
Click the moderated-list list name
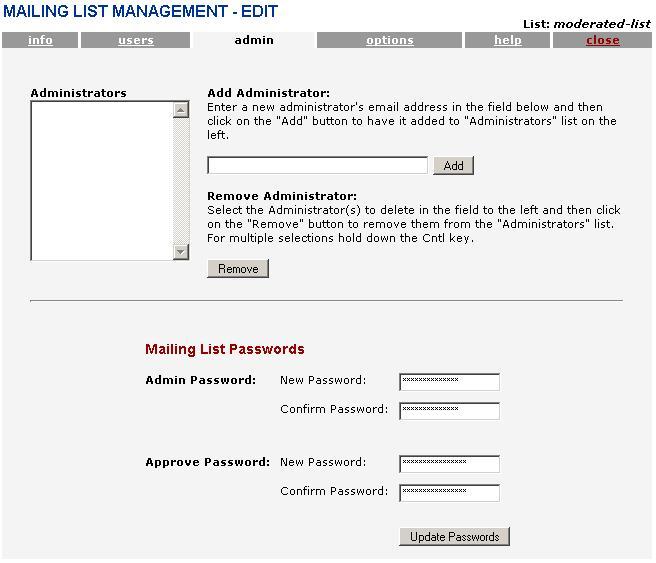click(x=602, y=24)
